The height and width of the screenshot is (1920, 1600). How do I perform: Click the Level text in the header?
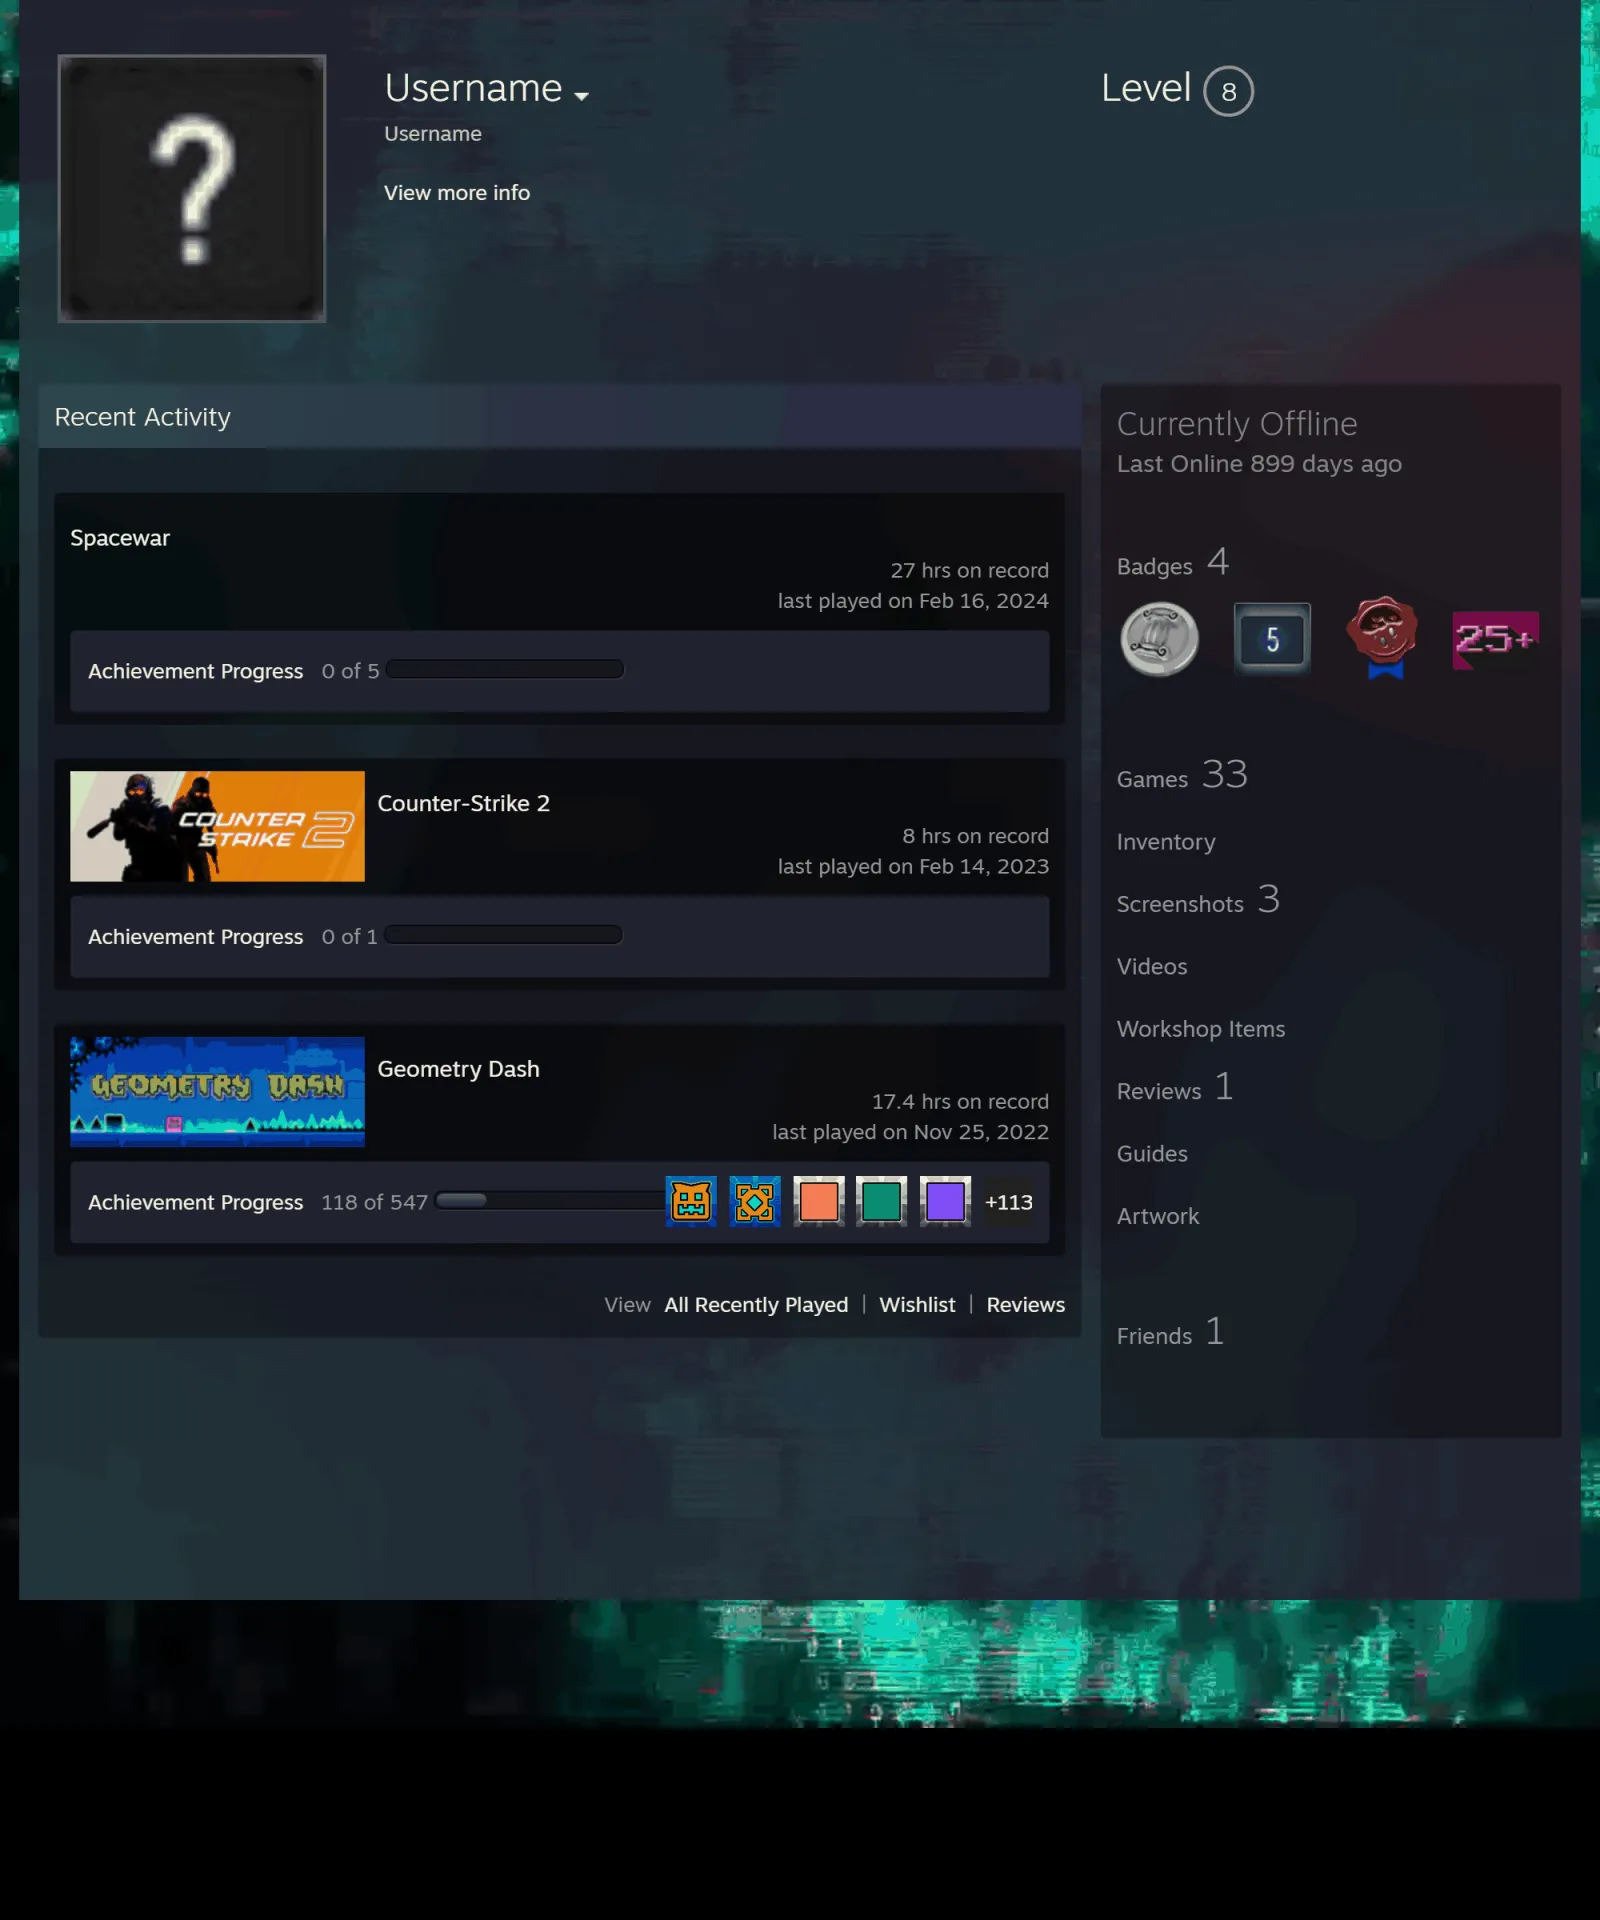pyautogui.click(x=1146, y=88)
